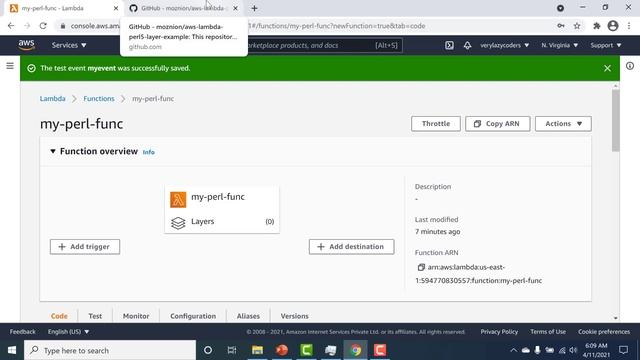Switch to the my-perl-func Lambda browser tab
Image resolution: width=640 pixels, height=360 pixels.
point(63,8)
